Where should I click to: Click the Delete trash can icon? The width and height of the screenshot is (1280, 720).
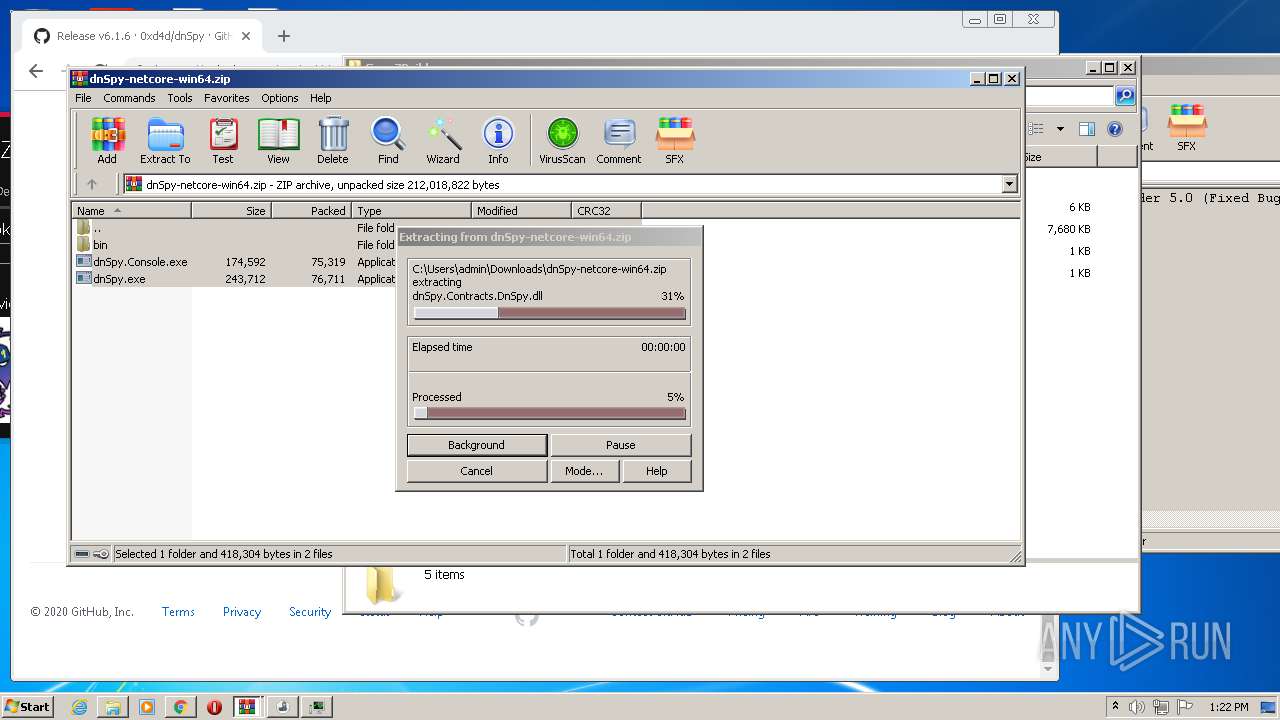333,140
